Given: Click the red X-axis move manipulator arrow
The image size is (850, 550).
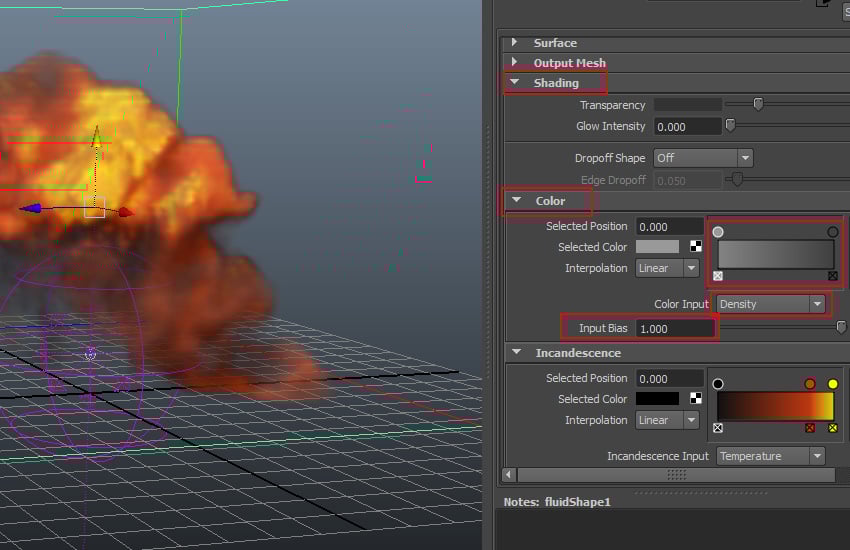Looking at the screenshot, I should [x=125, y=212].
